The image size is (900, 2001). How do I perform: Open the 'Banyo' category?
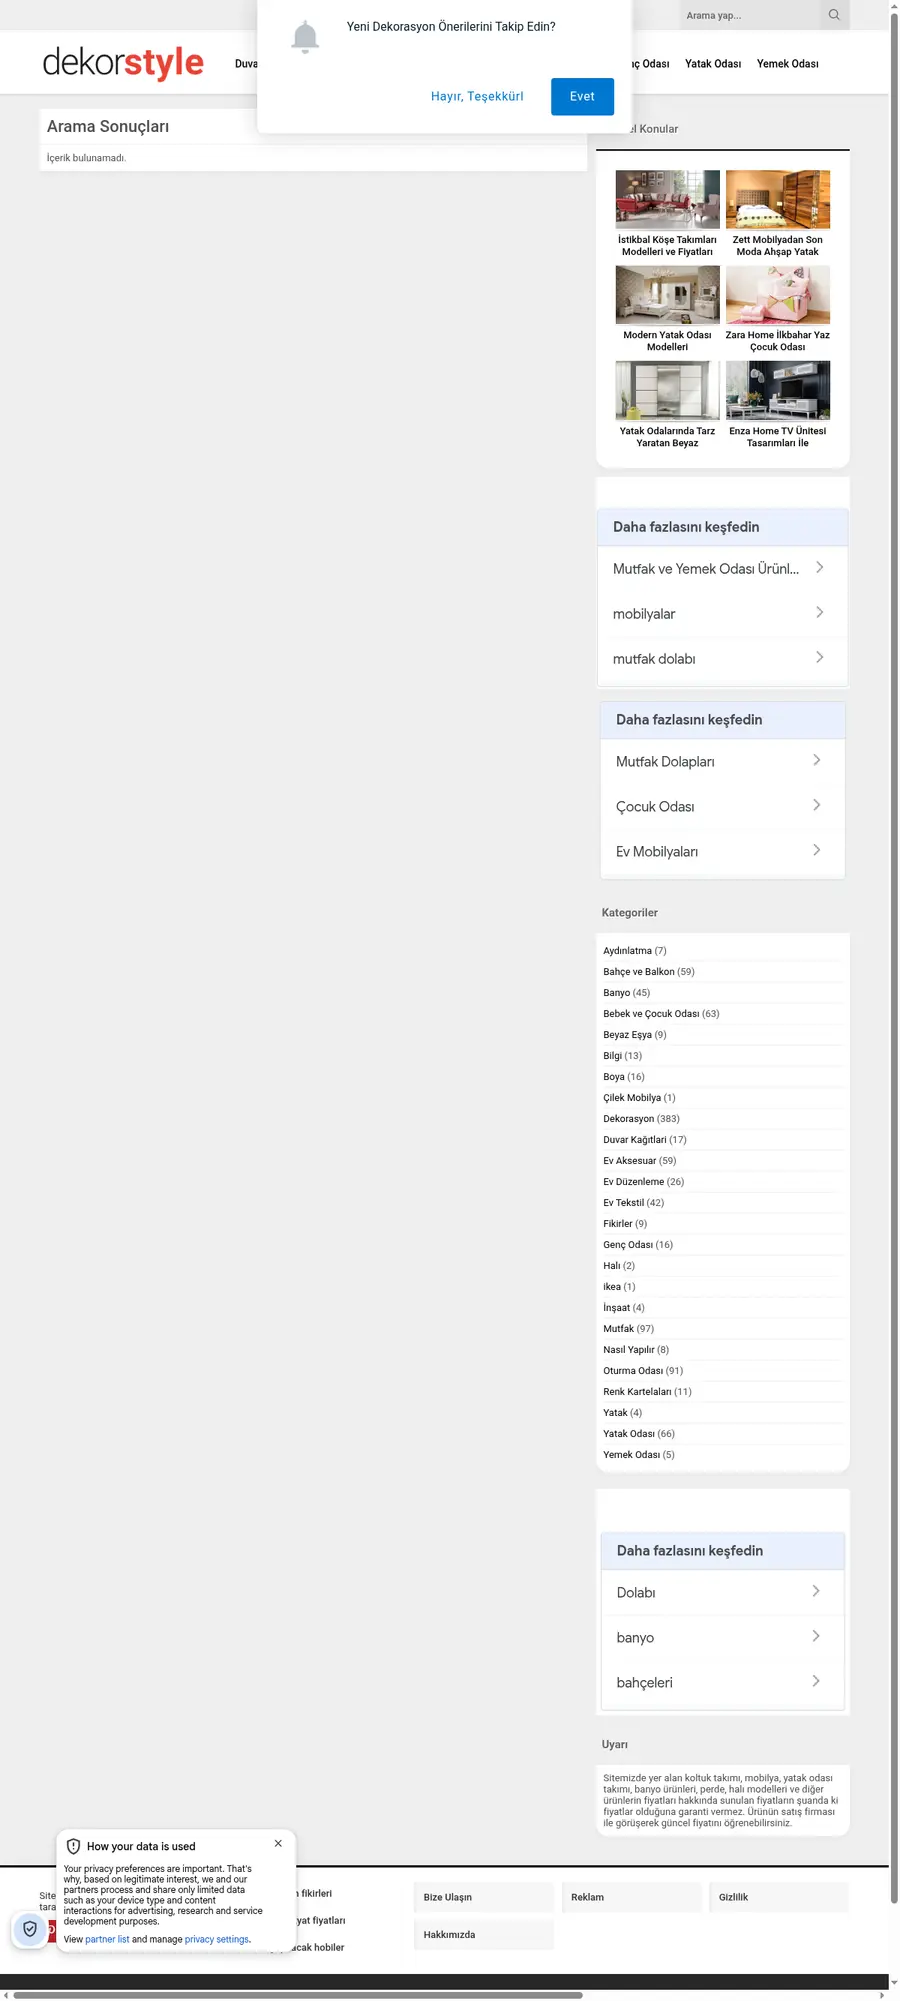(617, 993)
